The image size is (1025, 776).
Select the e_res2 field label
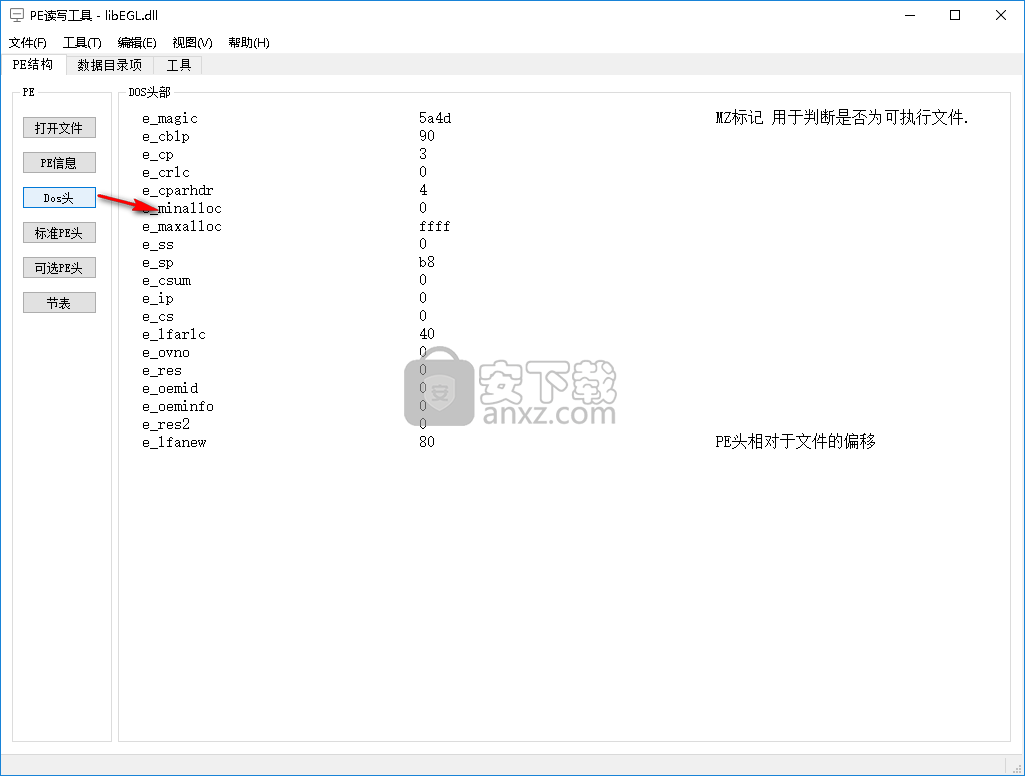[x=166, y=424]
